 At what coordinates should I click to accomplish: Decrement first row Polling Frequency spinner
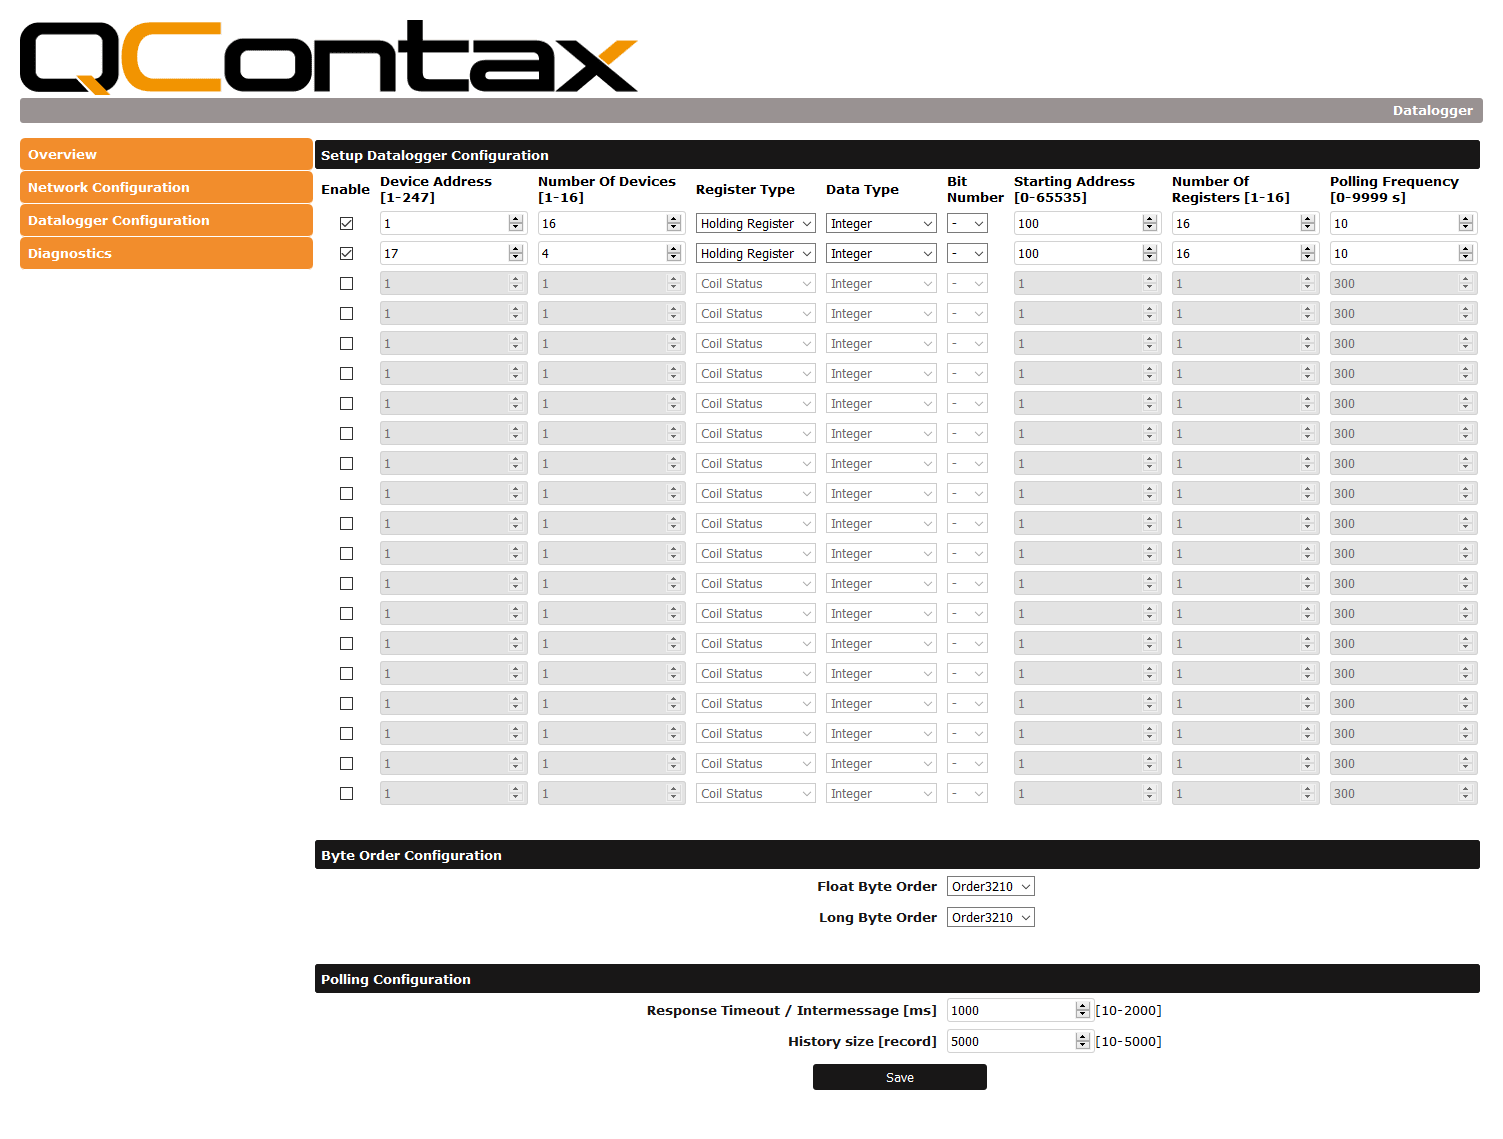[x=1465, y=228]
